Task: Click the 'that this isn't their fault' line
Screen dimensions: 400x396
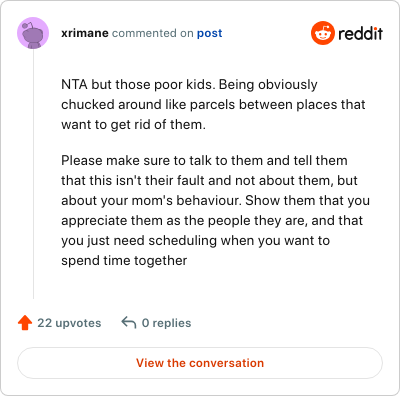Action: coord(209,181)
